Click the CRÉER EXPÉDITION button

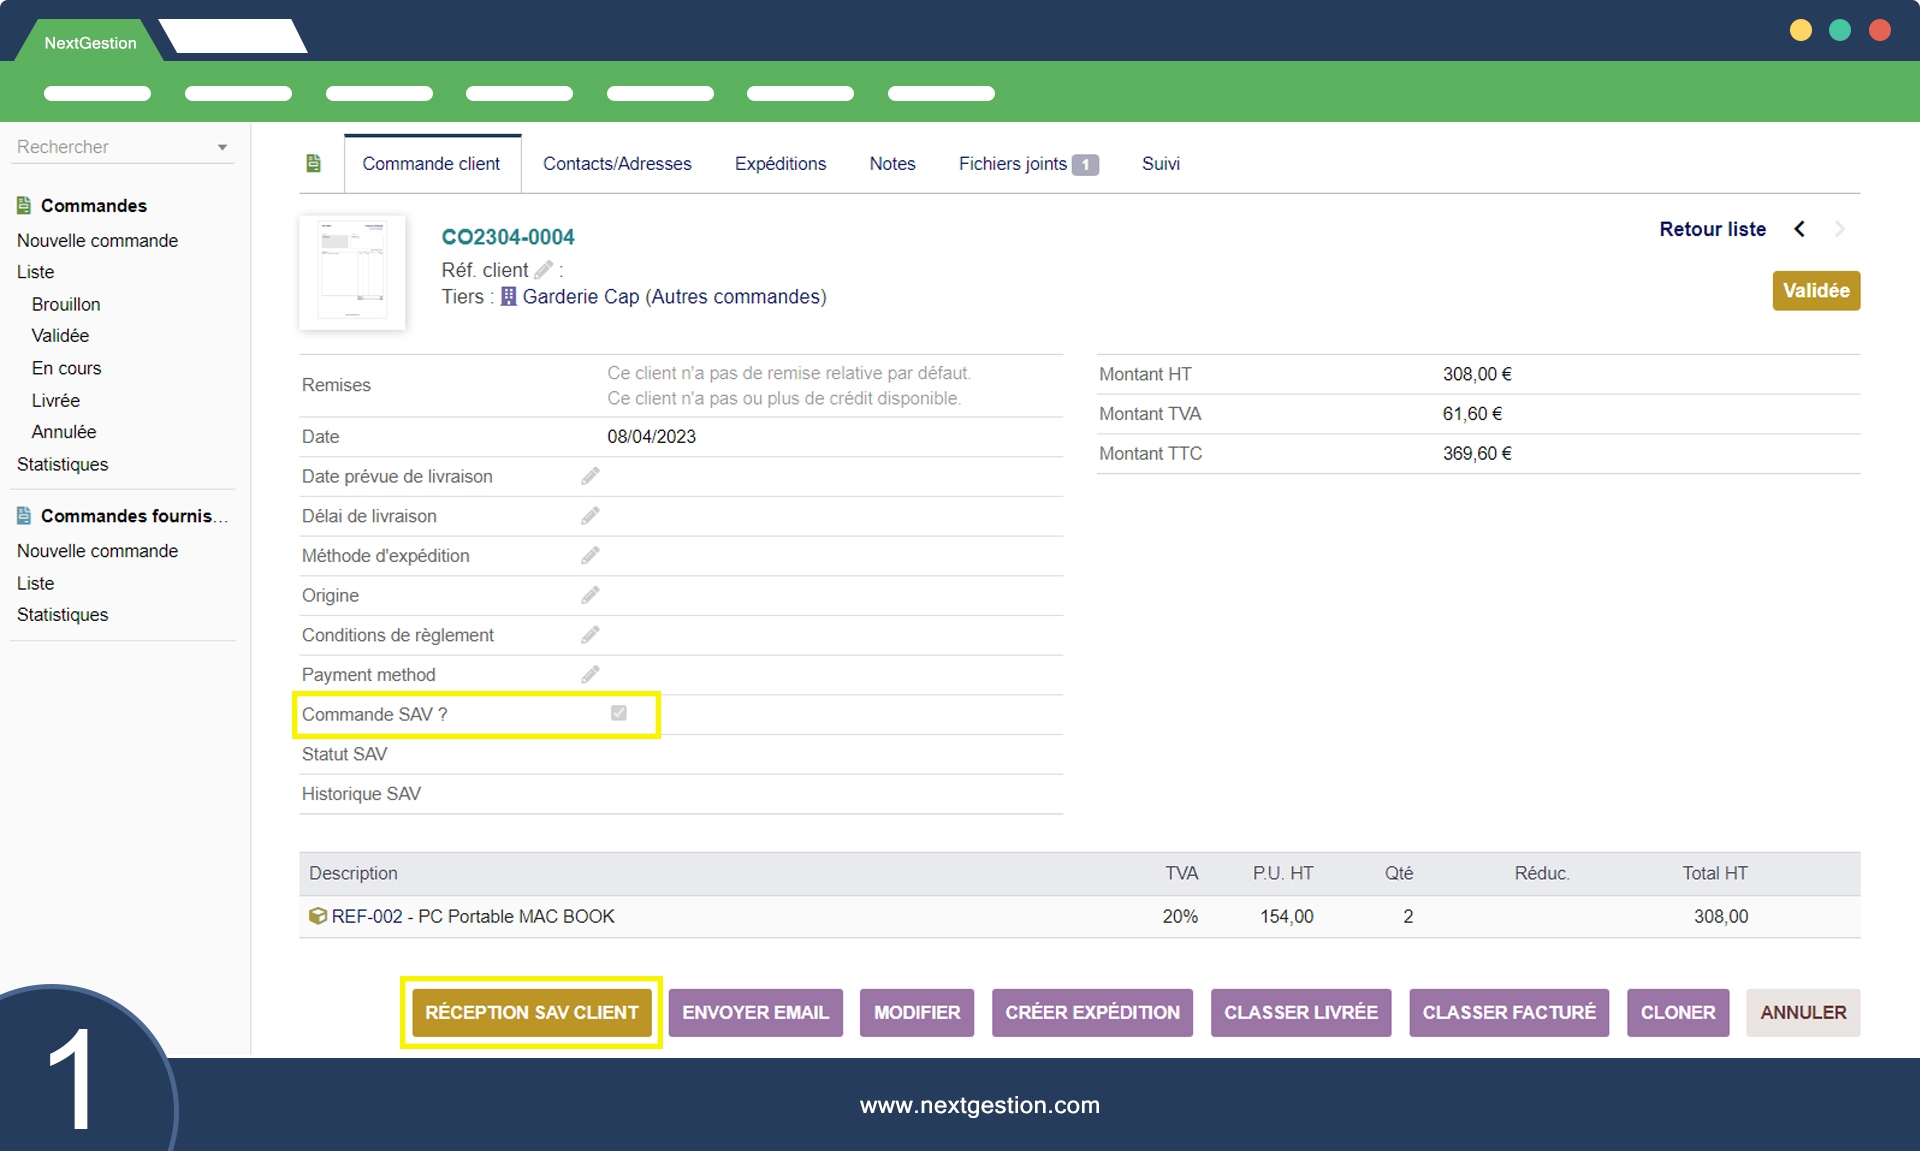(x=1092, y=1012)
